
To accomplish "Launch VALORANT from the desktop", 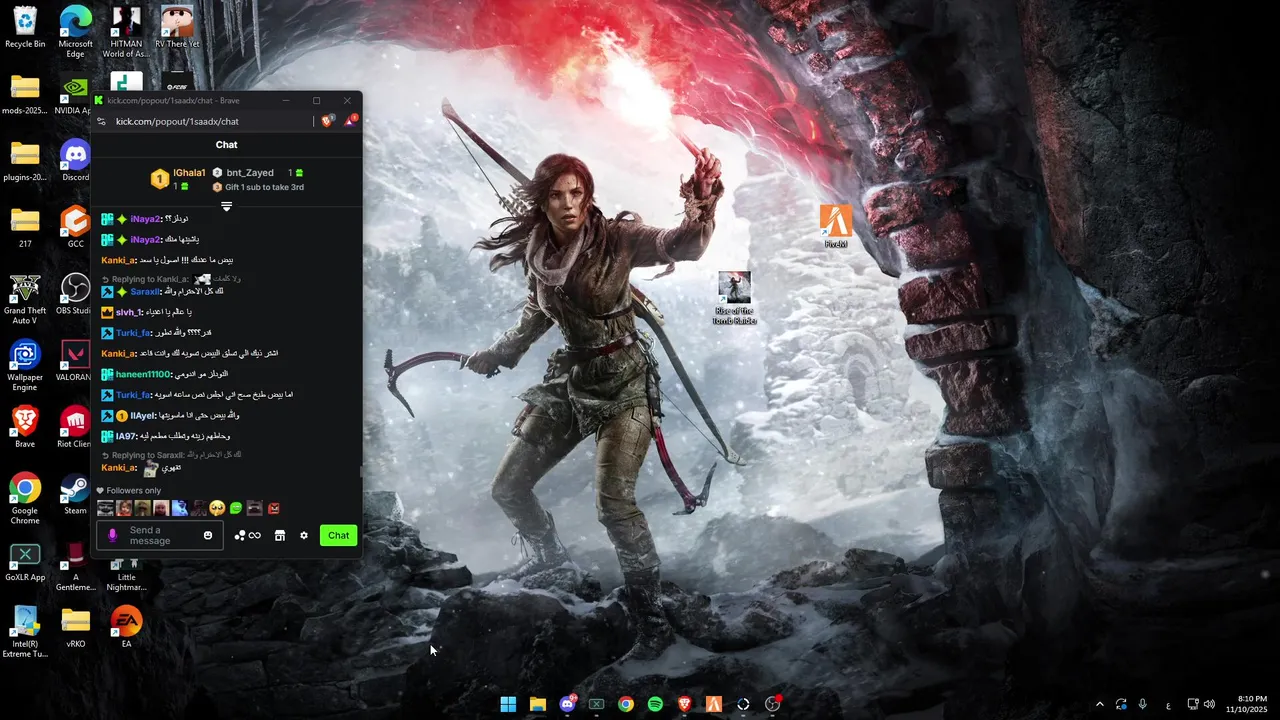I will pyautogui.click(x=75, y=362).
